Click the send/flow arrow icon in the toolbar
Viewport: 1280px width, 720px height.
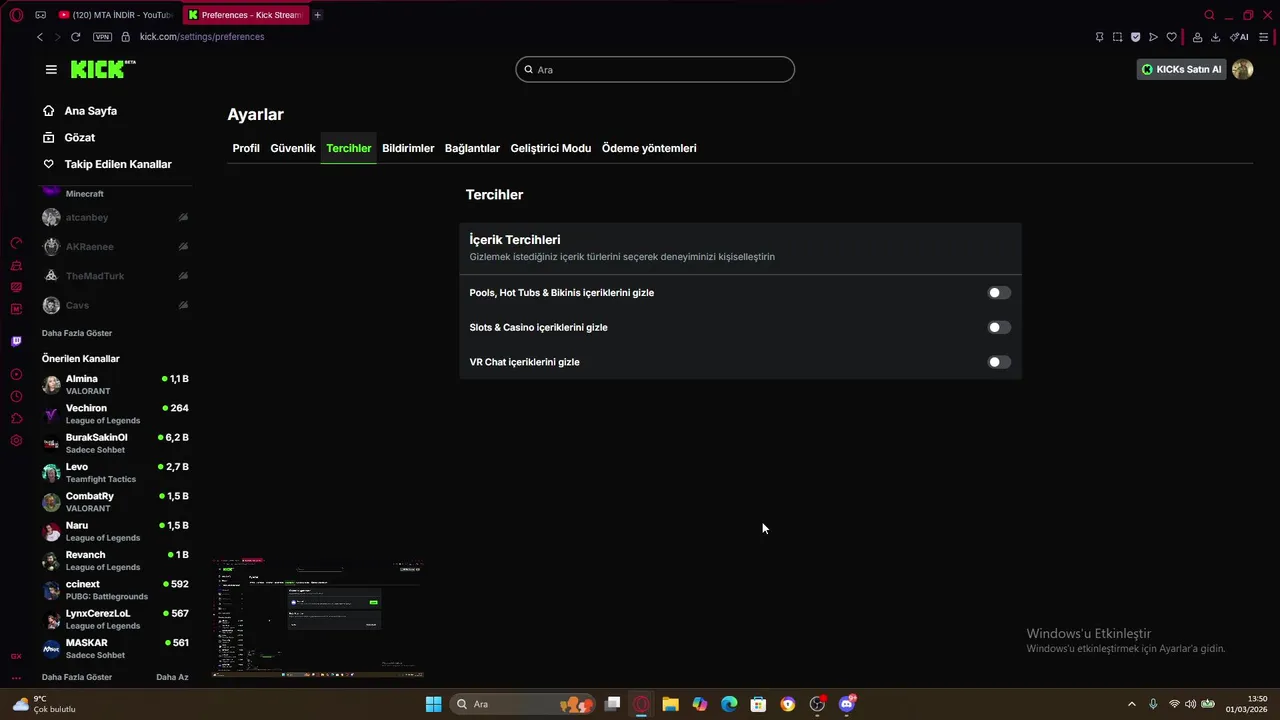[1153, 37]
